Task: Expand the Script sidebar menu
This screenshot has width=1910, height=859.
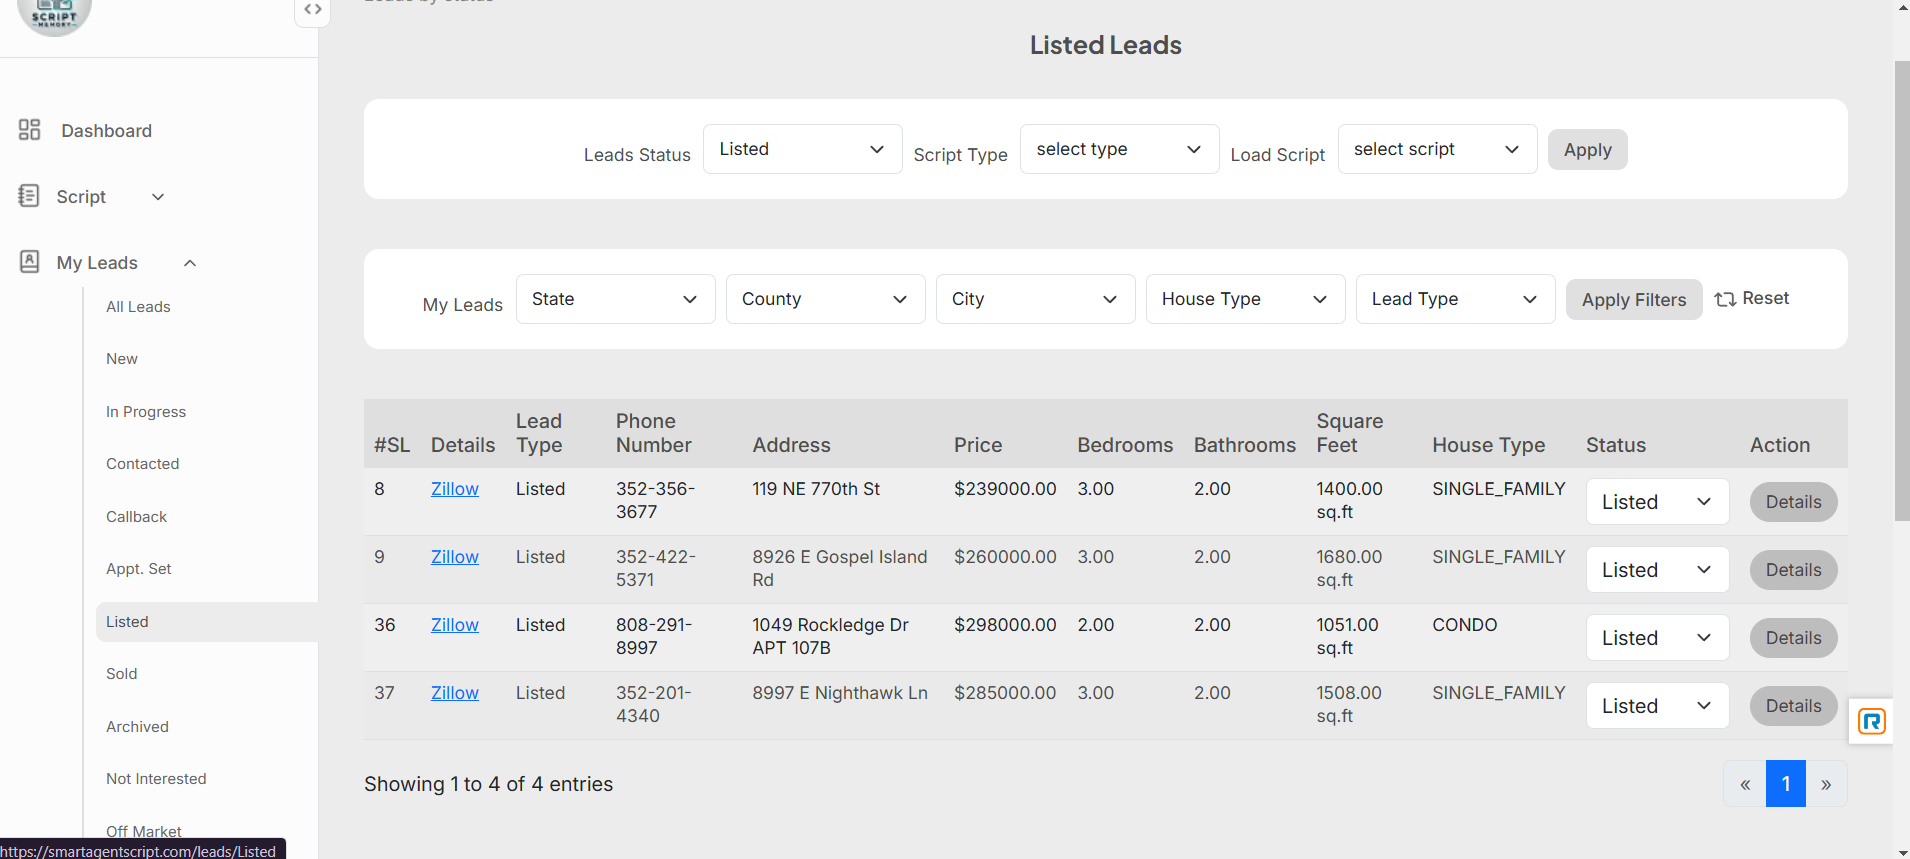Action: click(158, 197)
